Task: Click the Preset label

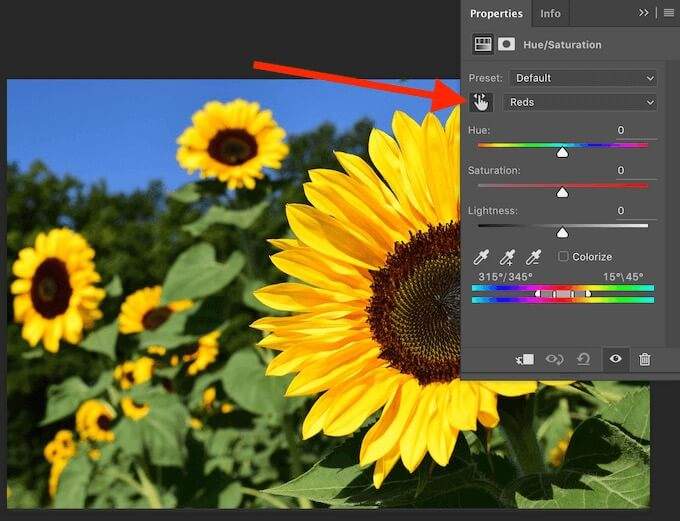Action: click(485, 78)
